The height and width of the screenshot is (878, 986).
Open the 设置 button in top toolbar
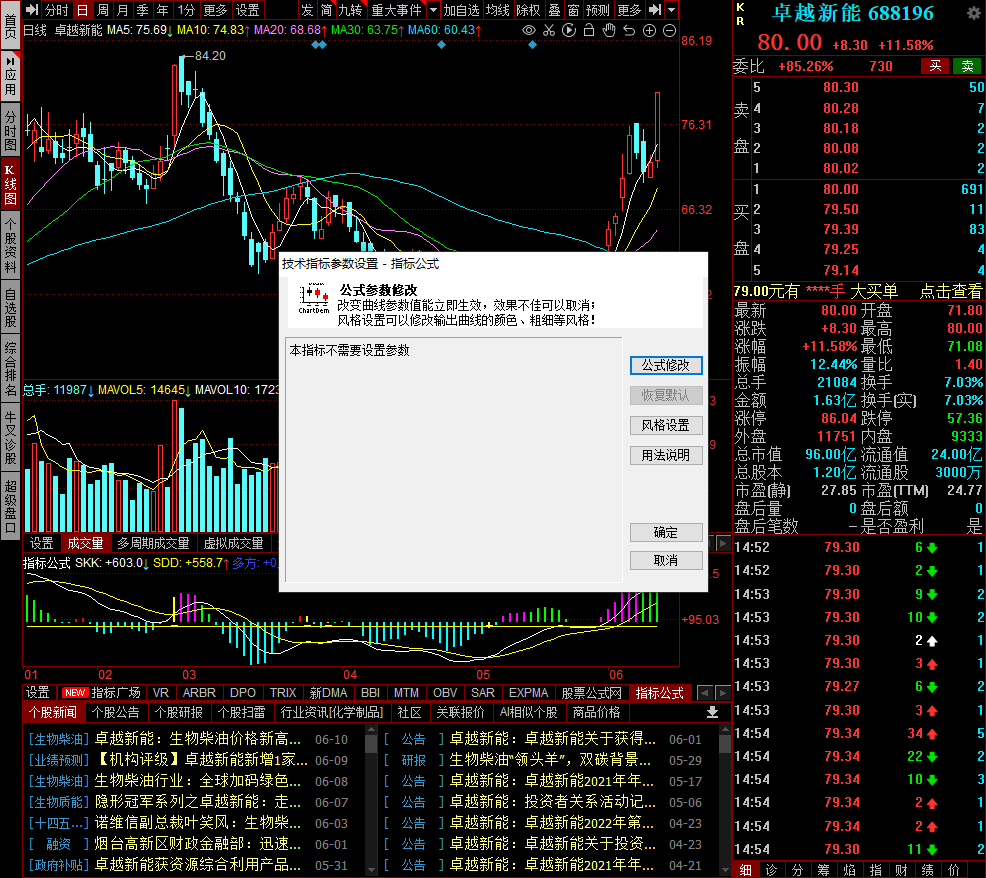tap(247, 9)
